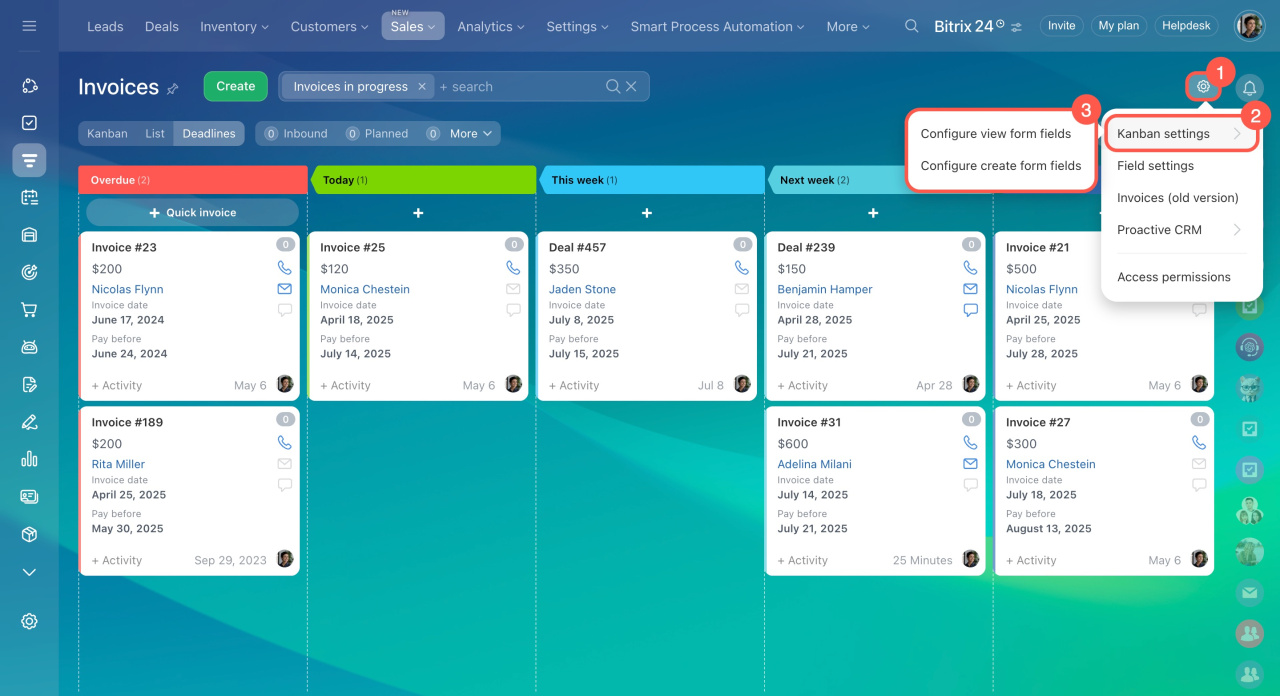Click the search magnifier in the top bar
Viewport: 1280px width, 696px height.
[x=911, y=26]
